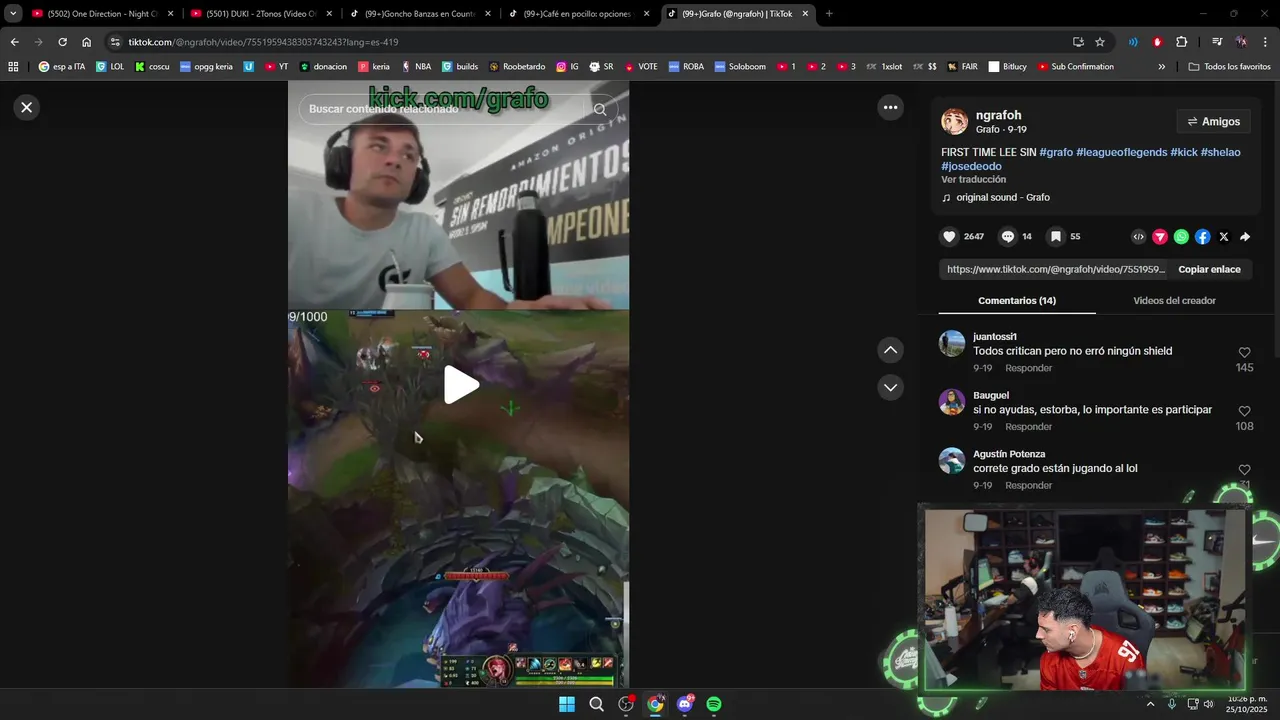
Task: Switch to Videos del creador tab
Action: pos(1174,301)
